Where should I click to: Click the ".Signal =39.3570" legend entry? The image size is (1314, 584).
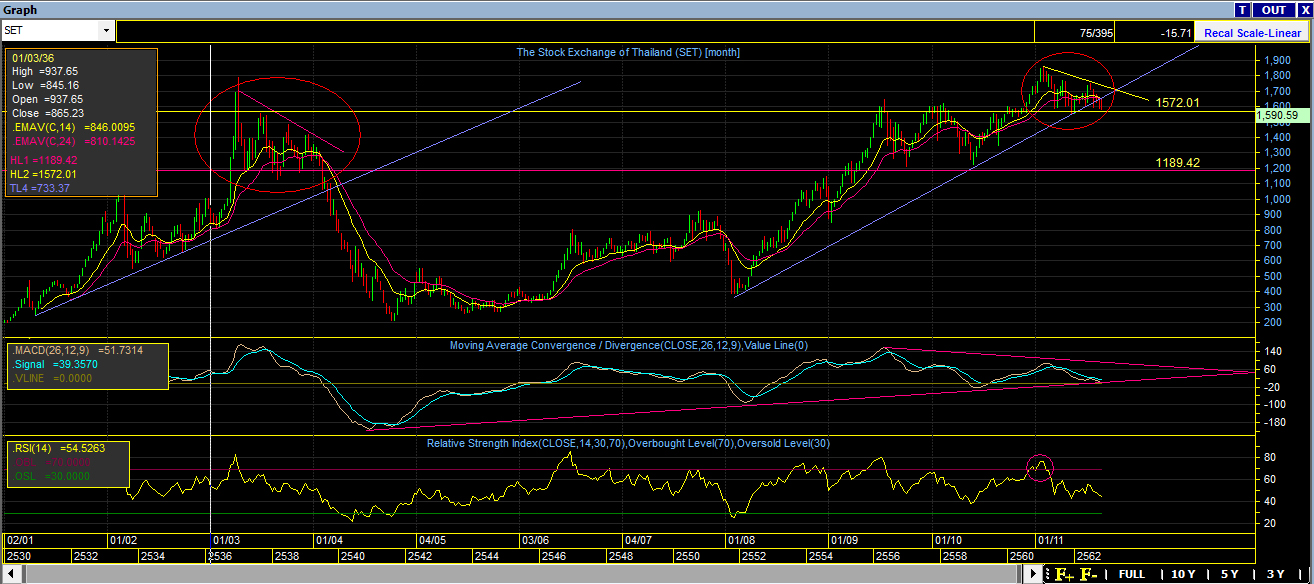pos(55,365)
